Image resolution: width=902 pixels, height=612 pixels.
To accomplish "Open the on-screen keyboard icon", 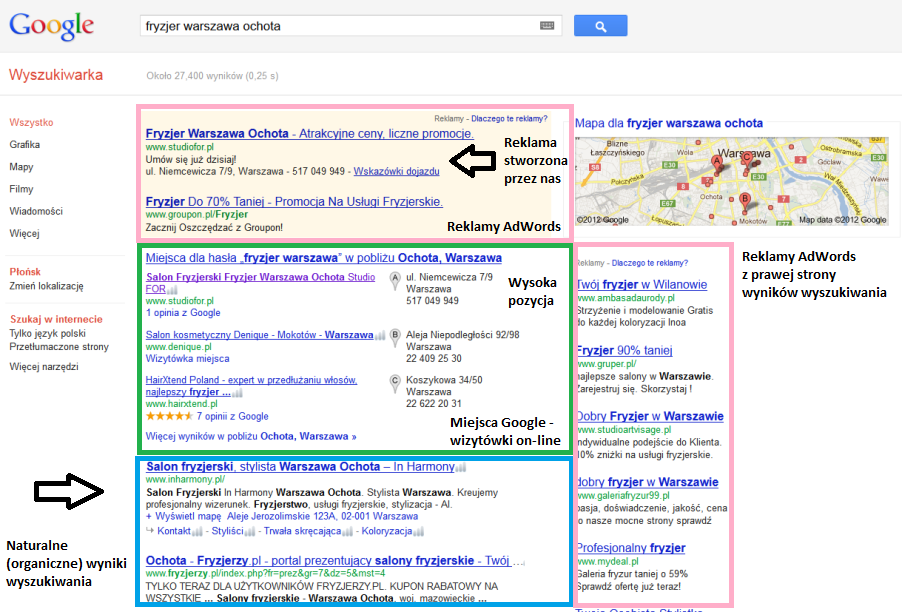I will click(x=547, y=25).
